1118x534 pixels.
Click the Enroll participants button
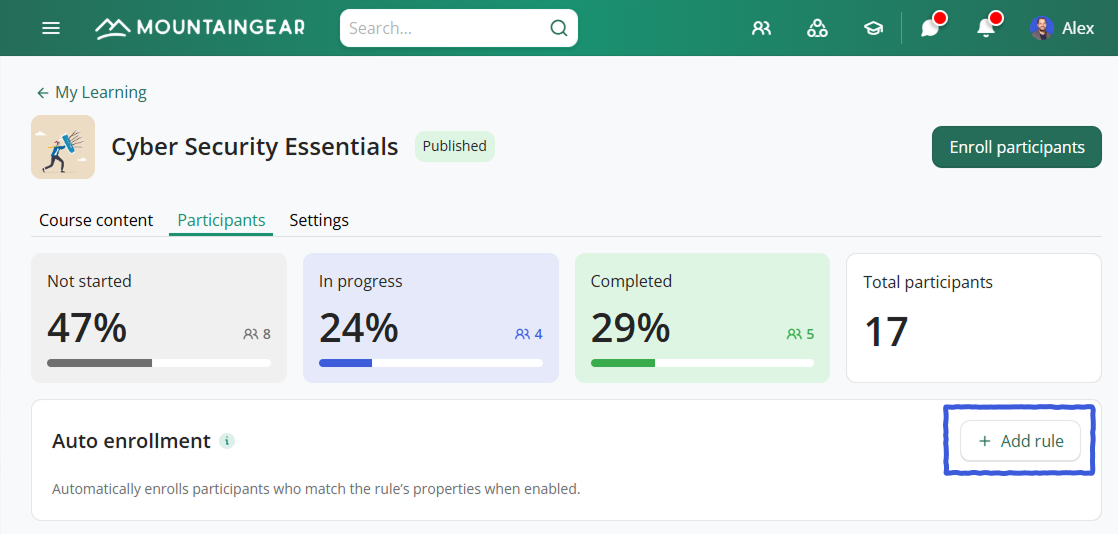1016,147
